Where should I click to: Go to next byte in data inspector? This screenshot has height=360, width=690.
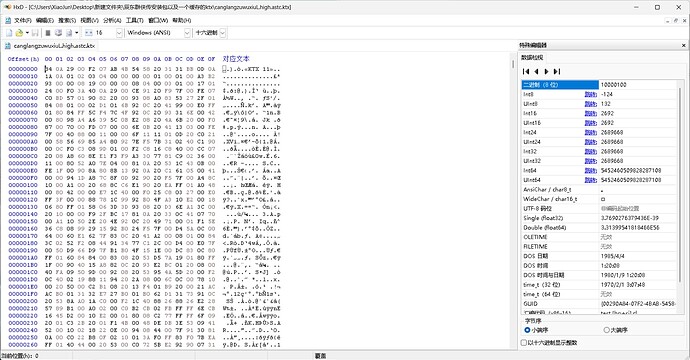coord(547,71)
